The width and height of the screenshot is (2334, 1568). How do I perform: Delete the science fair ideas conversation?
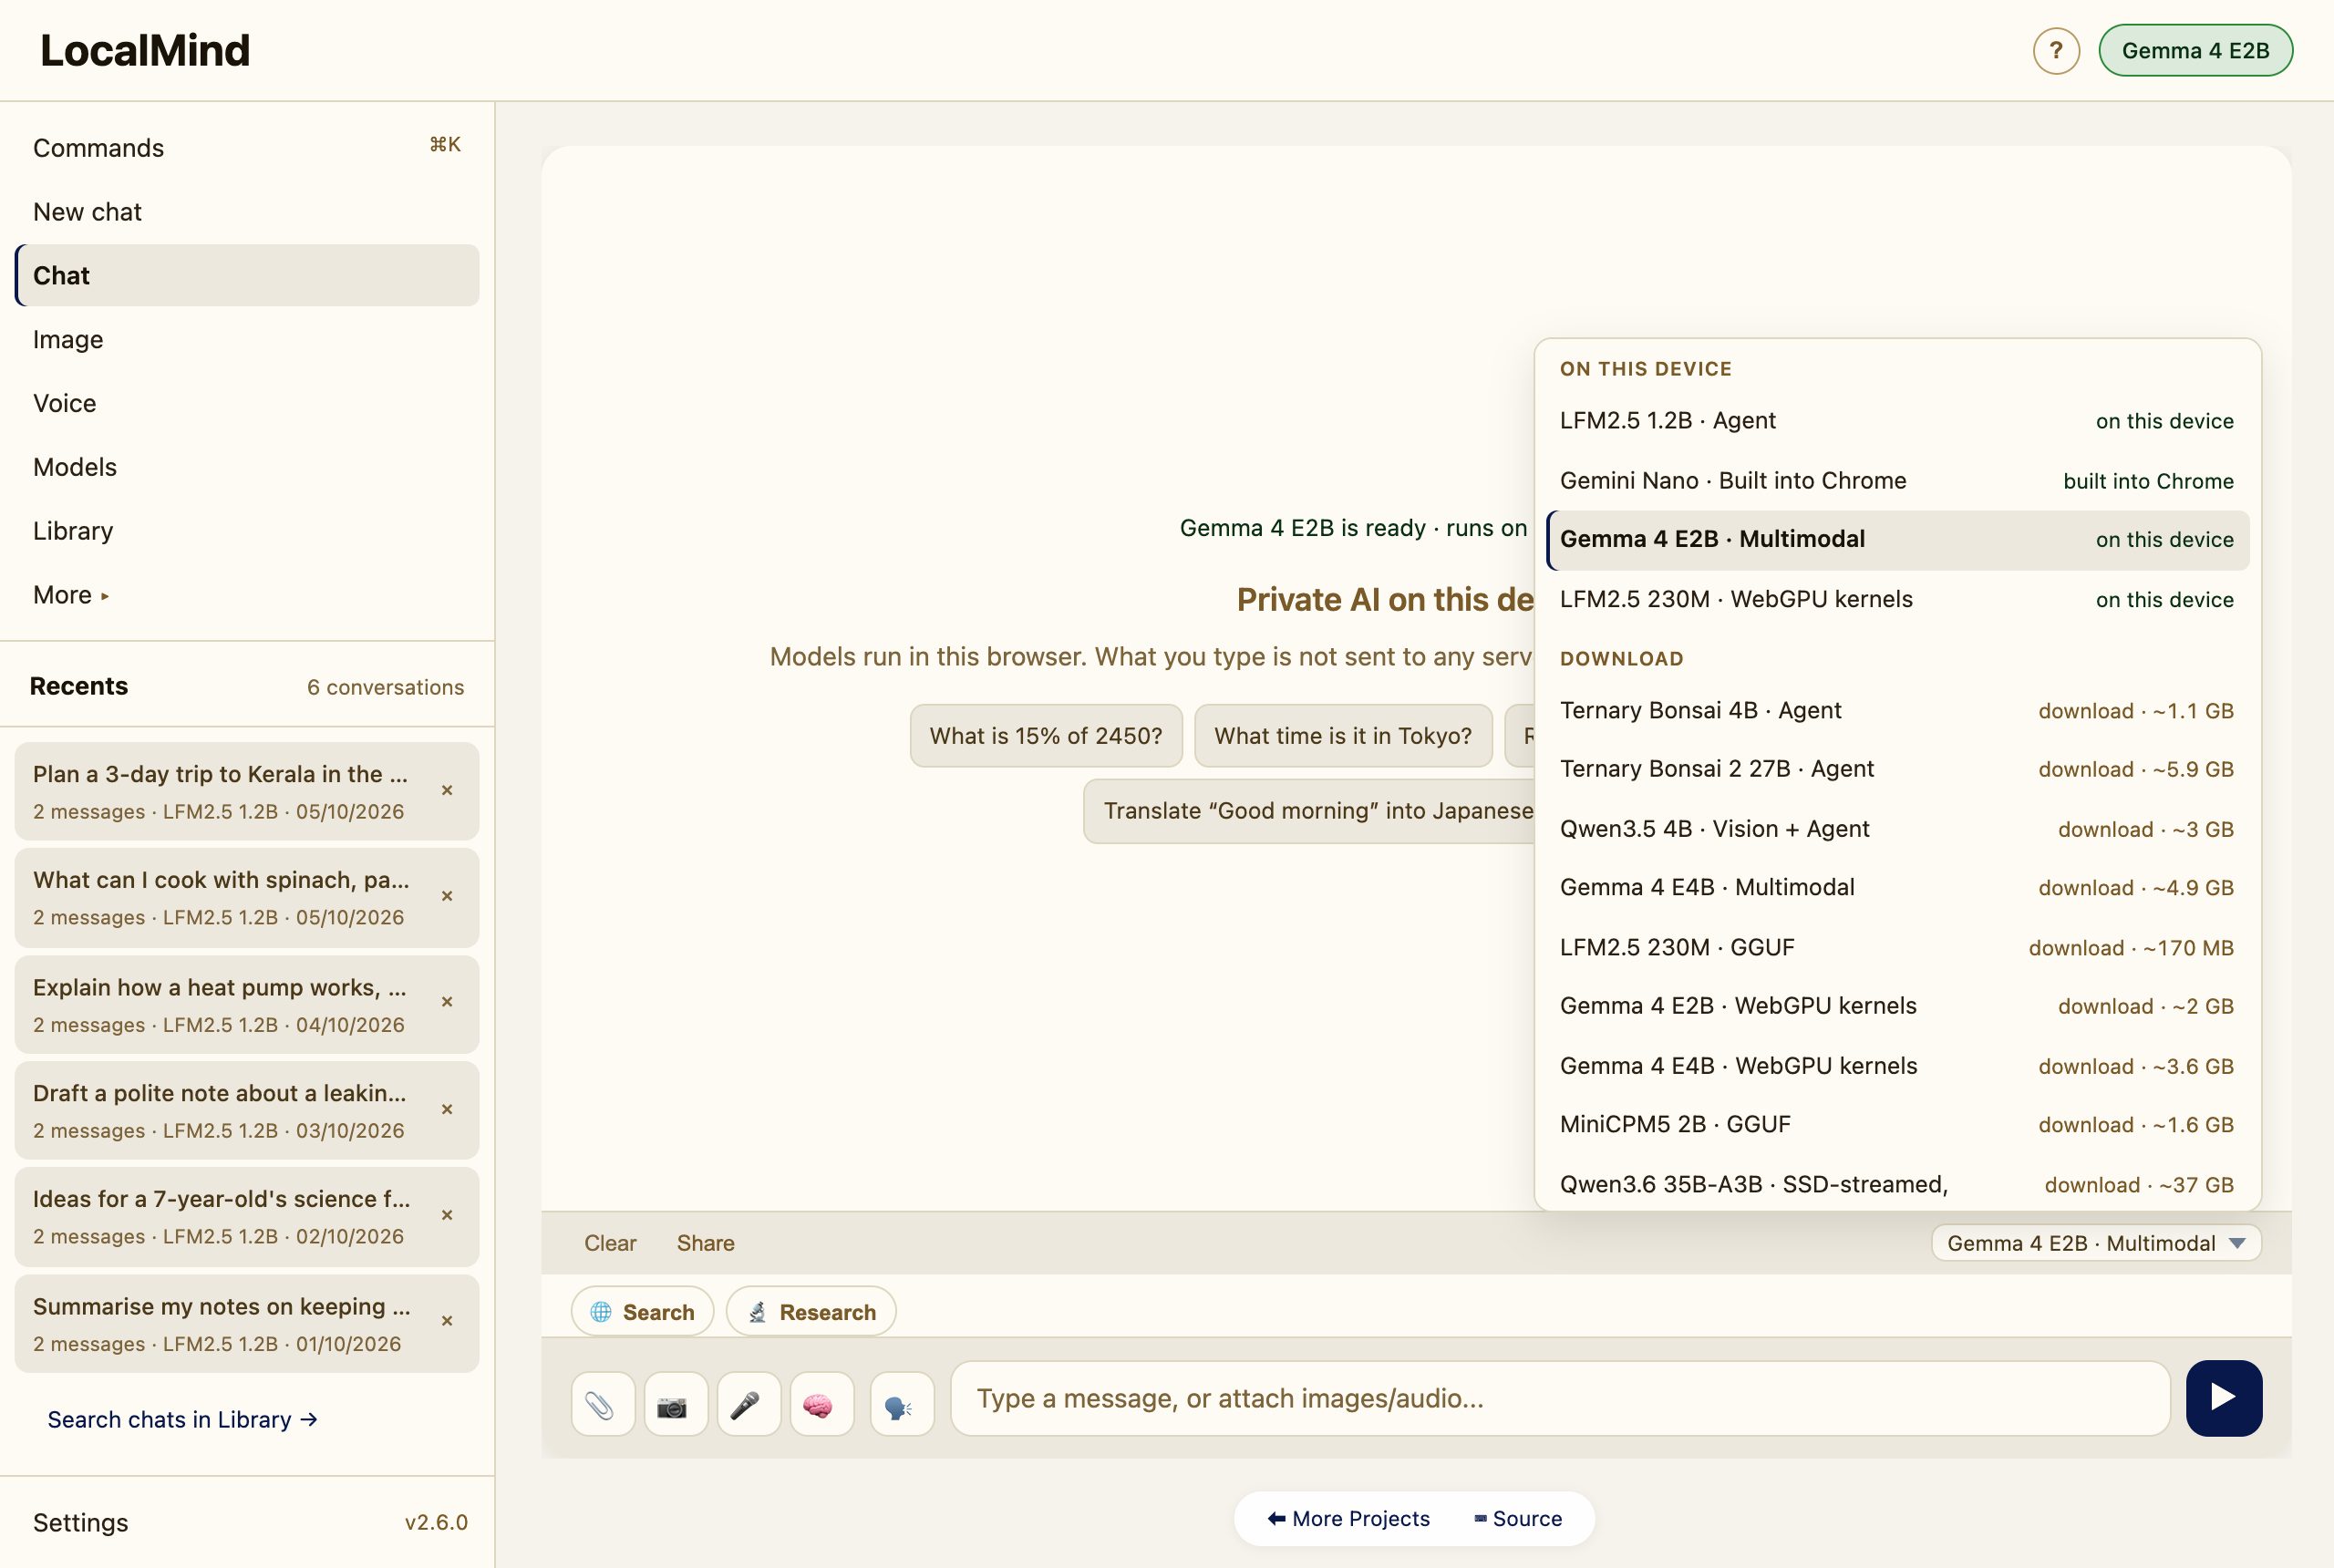pos(447,1215)
